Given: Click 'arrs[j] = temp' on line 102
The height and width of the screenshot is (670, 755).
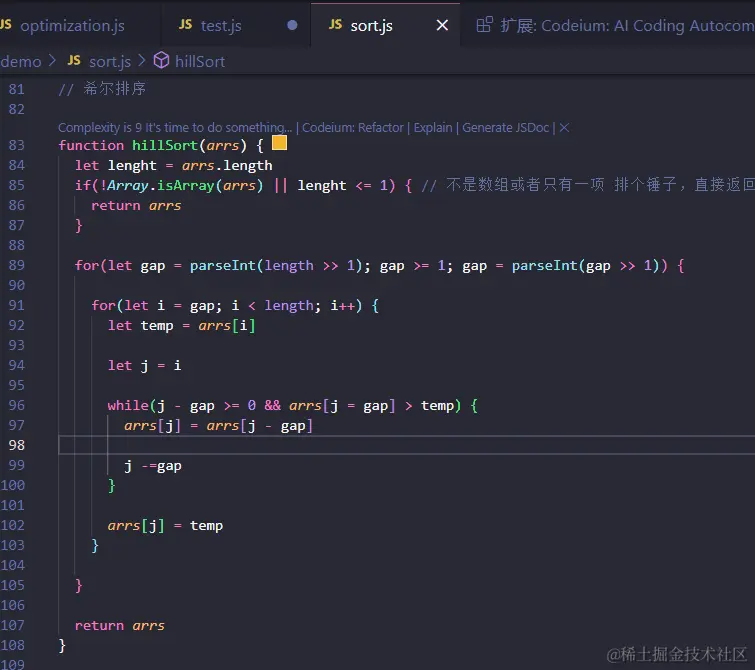Looking at the screenshot, I should (165, 525).
